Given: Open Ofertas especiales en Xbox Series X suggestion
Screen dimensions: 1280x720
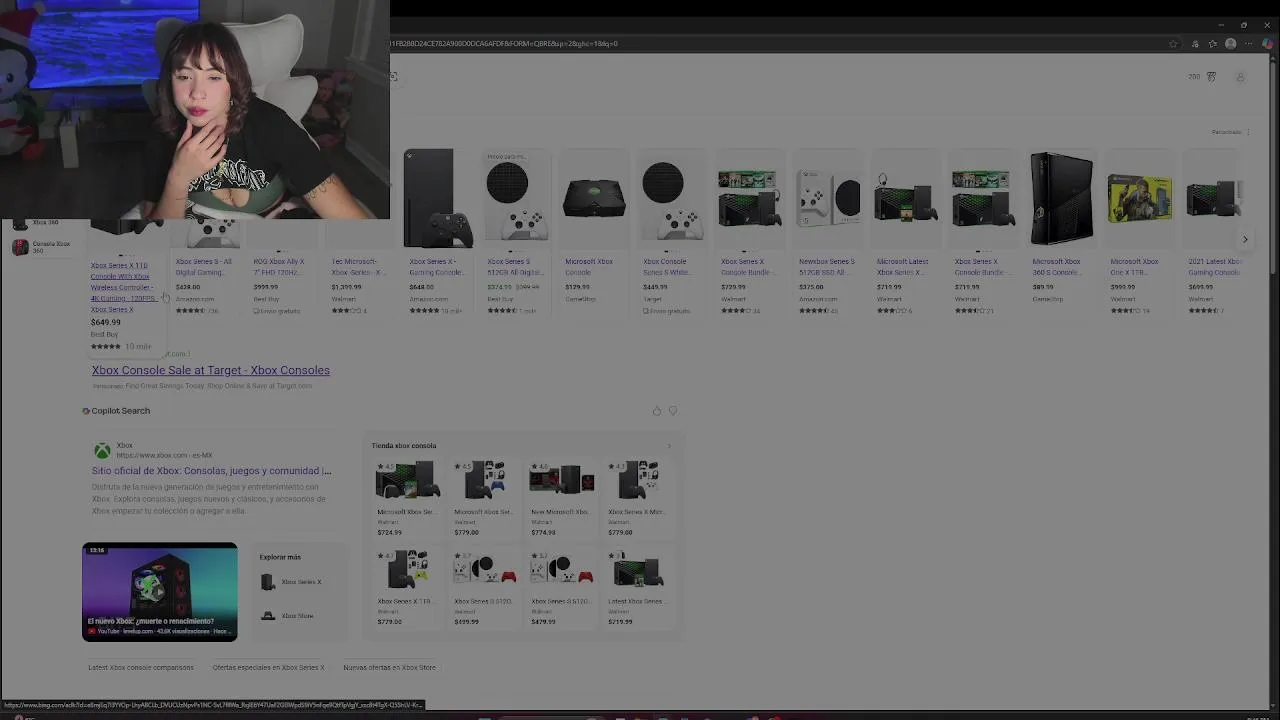Looking at the screenshot, I should tap(268, 667).
